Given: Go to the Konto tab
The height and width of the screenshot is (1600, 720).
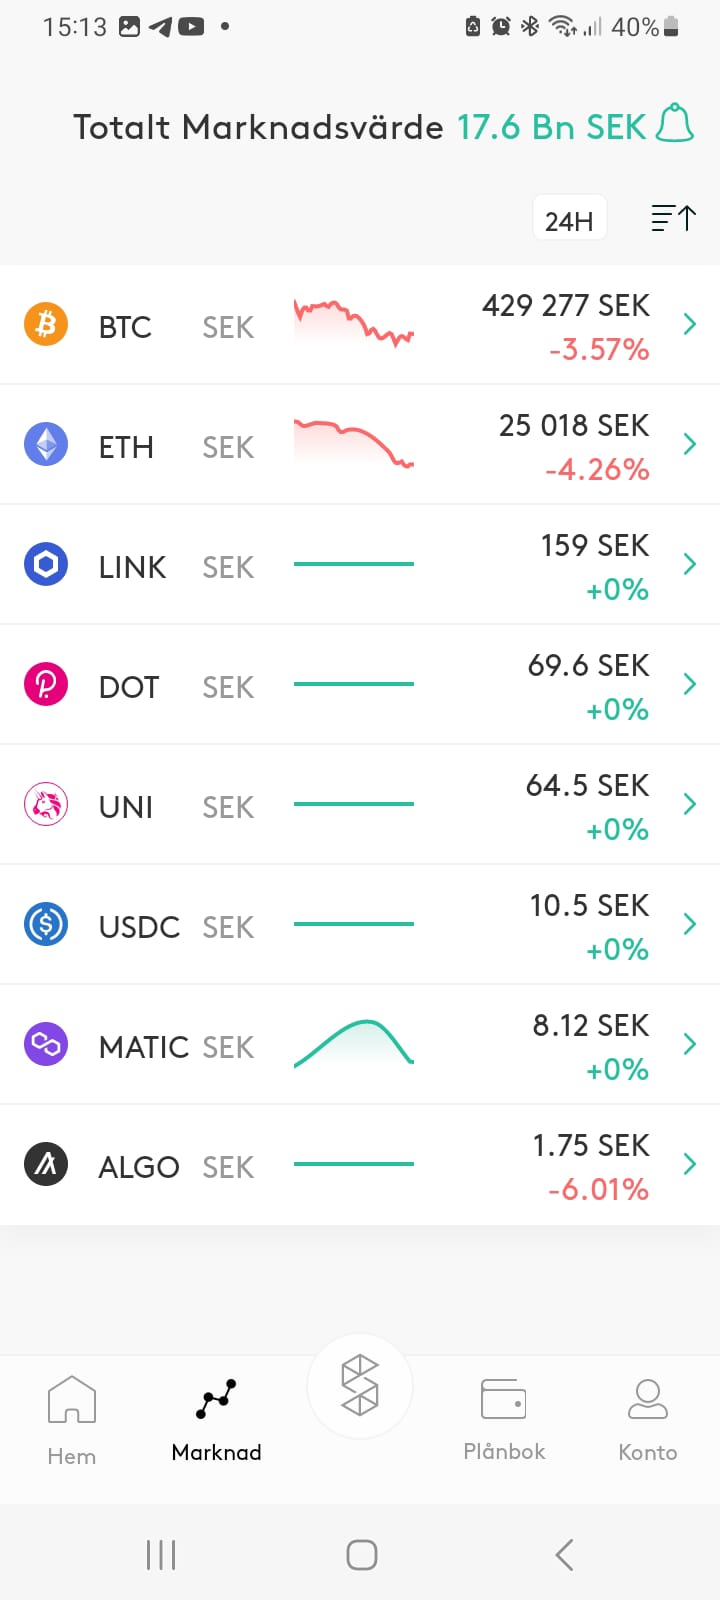Looking at the screenshot, I should point(648,1418).
